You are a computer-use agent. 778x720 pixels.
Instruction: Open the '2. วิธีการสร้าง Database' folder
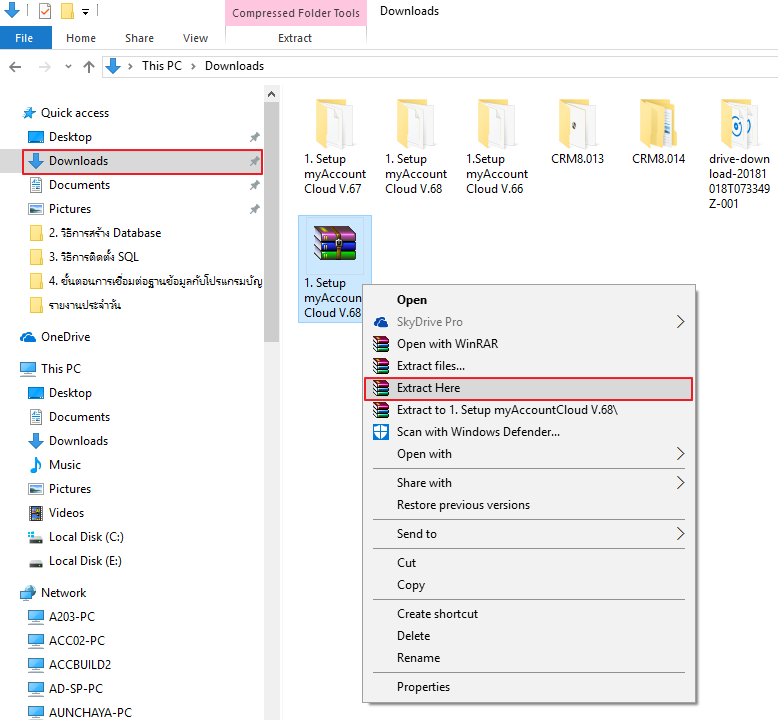click(x=105, y=233)
